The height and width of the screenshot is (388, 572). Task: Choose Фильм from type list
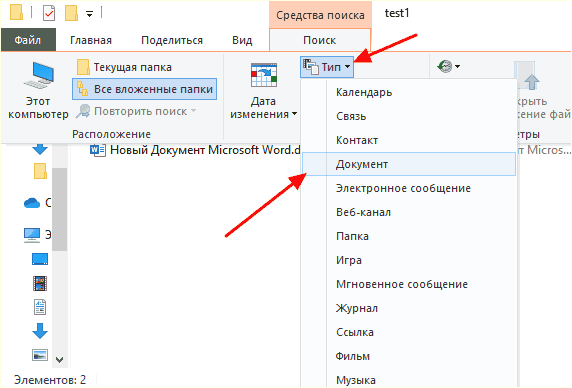(x=409, y=356)
